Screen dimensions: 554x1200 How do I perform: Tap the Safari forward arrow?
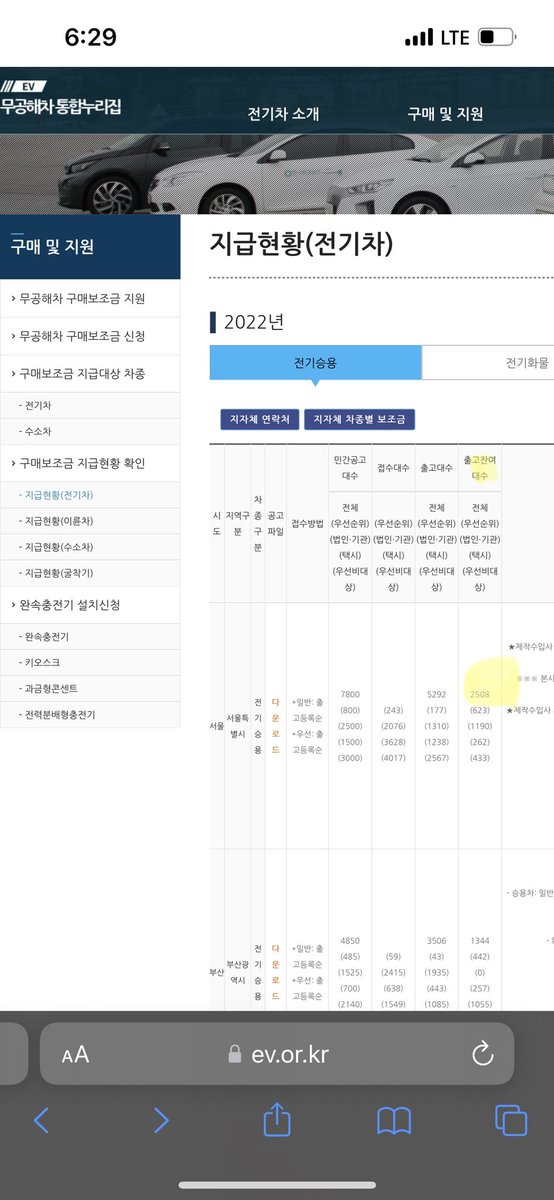pos(161,1120)
